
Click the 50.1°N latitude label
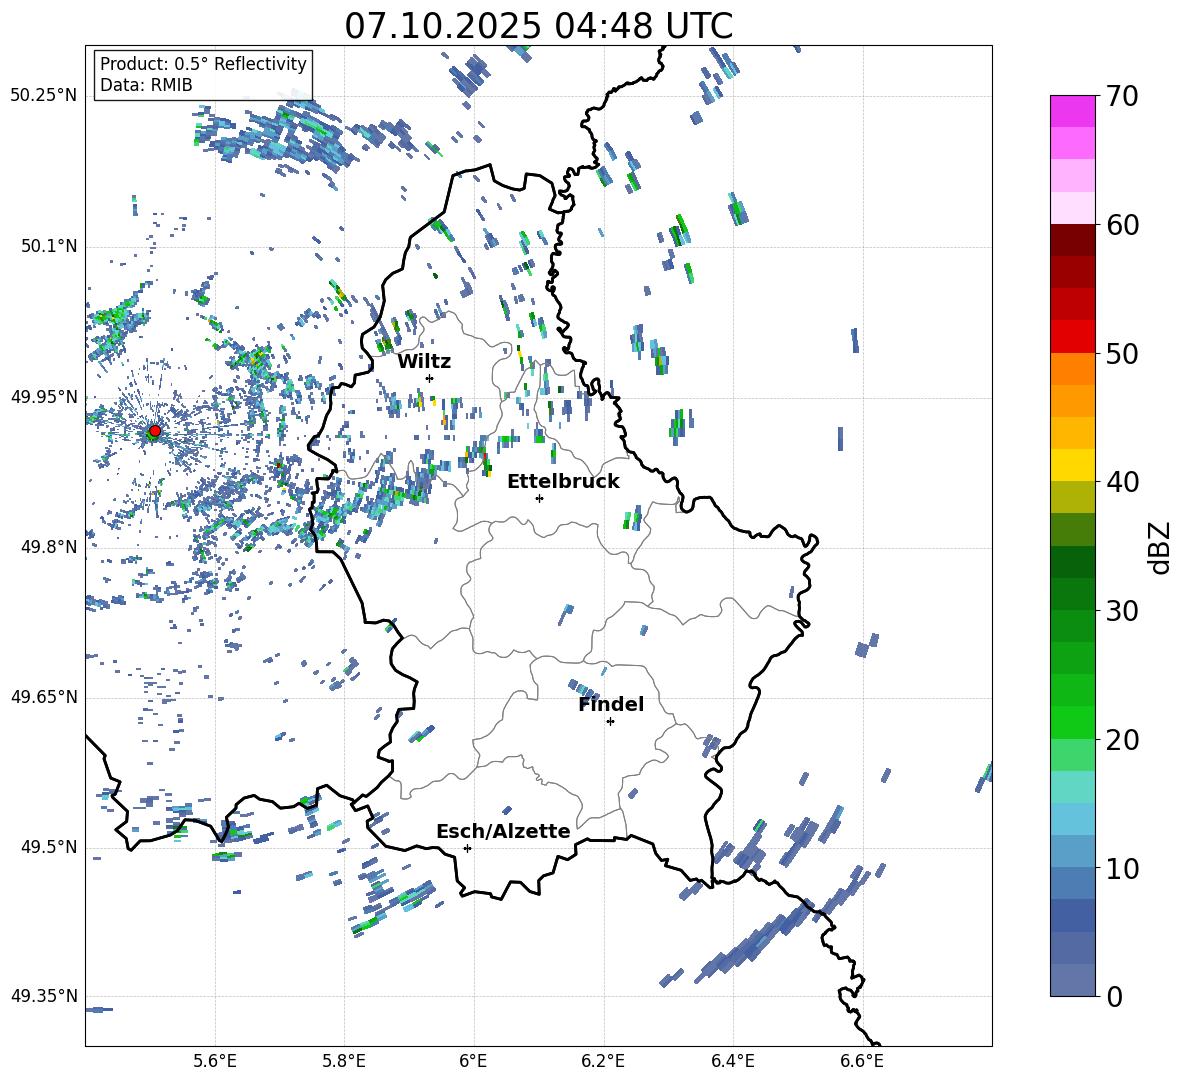48,246
